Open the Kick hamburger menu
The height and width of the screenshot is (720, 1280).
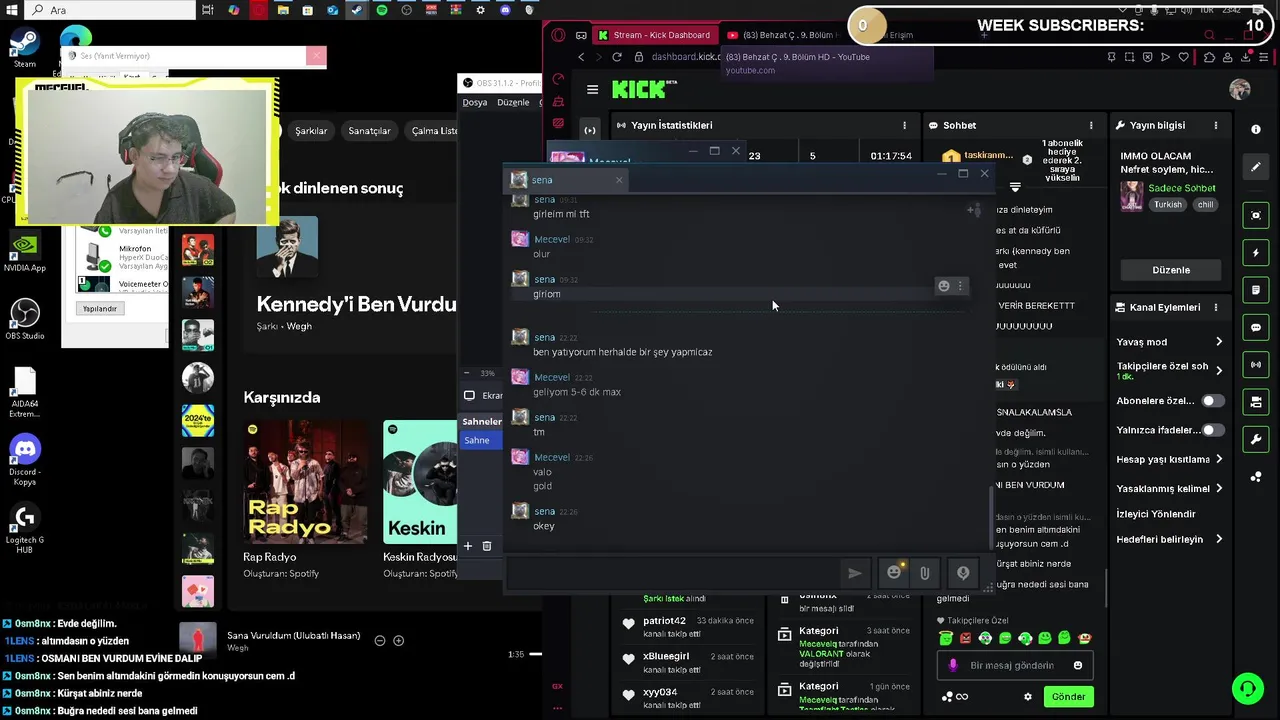pyautogui.click(x=592, y=90)
